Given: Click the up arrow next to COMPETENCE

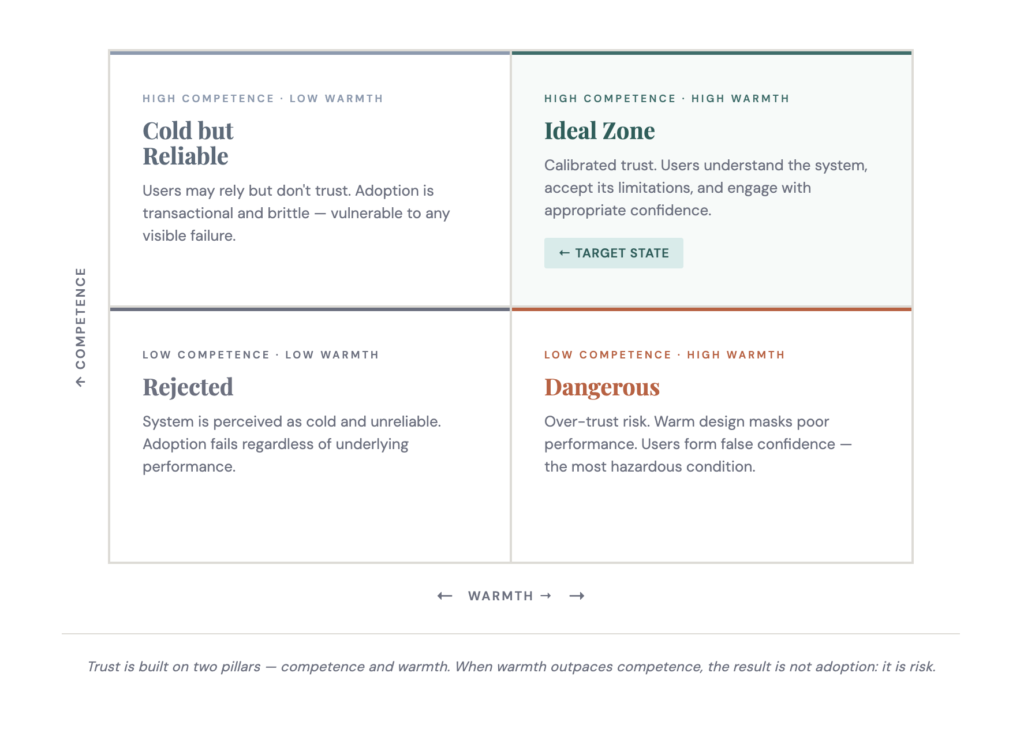Looking at the screenshot, I should (81, 381).
